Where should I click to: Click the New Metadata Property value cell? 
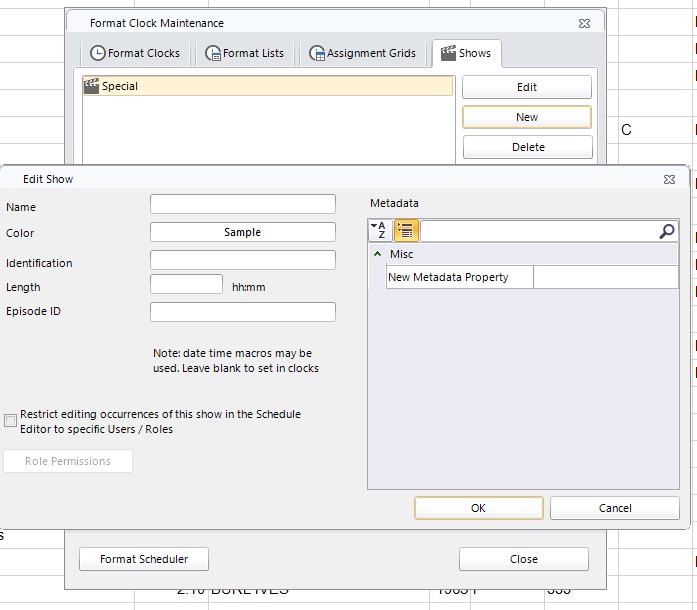[605, 277]
